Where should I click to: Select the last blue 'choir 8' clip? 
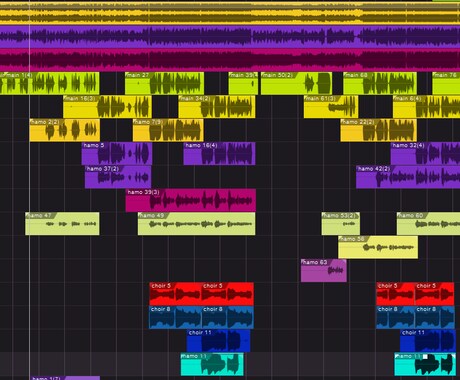[x=434, y=317]
